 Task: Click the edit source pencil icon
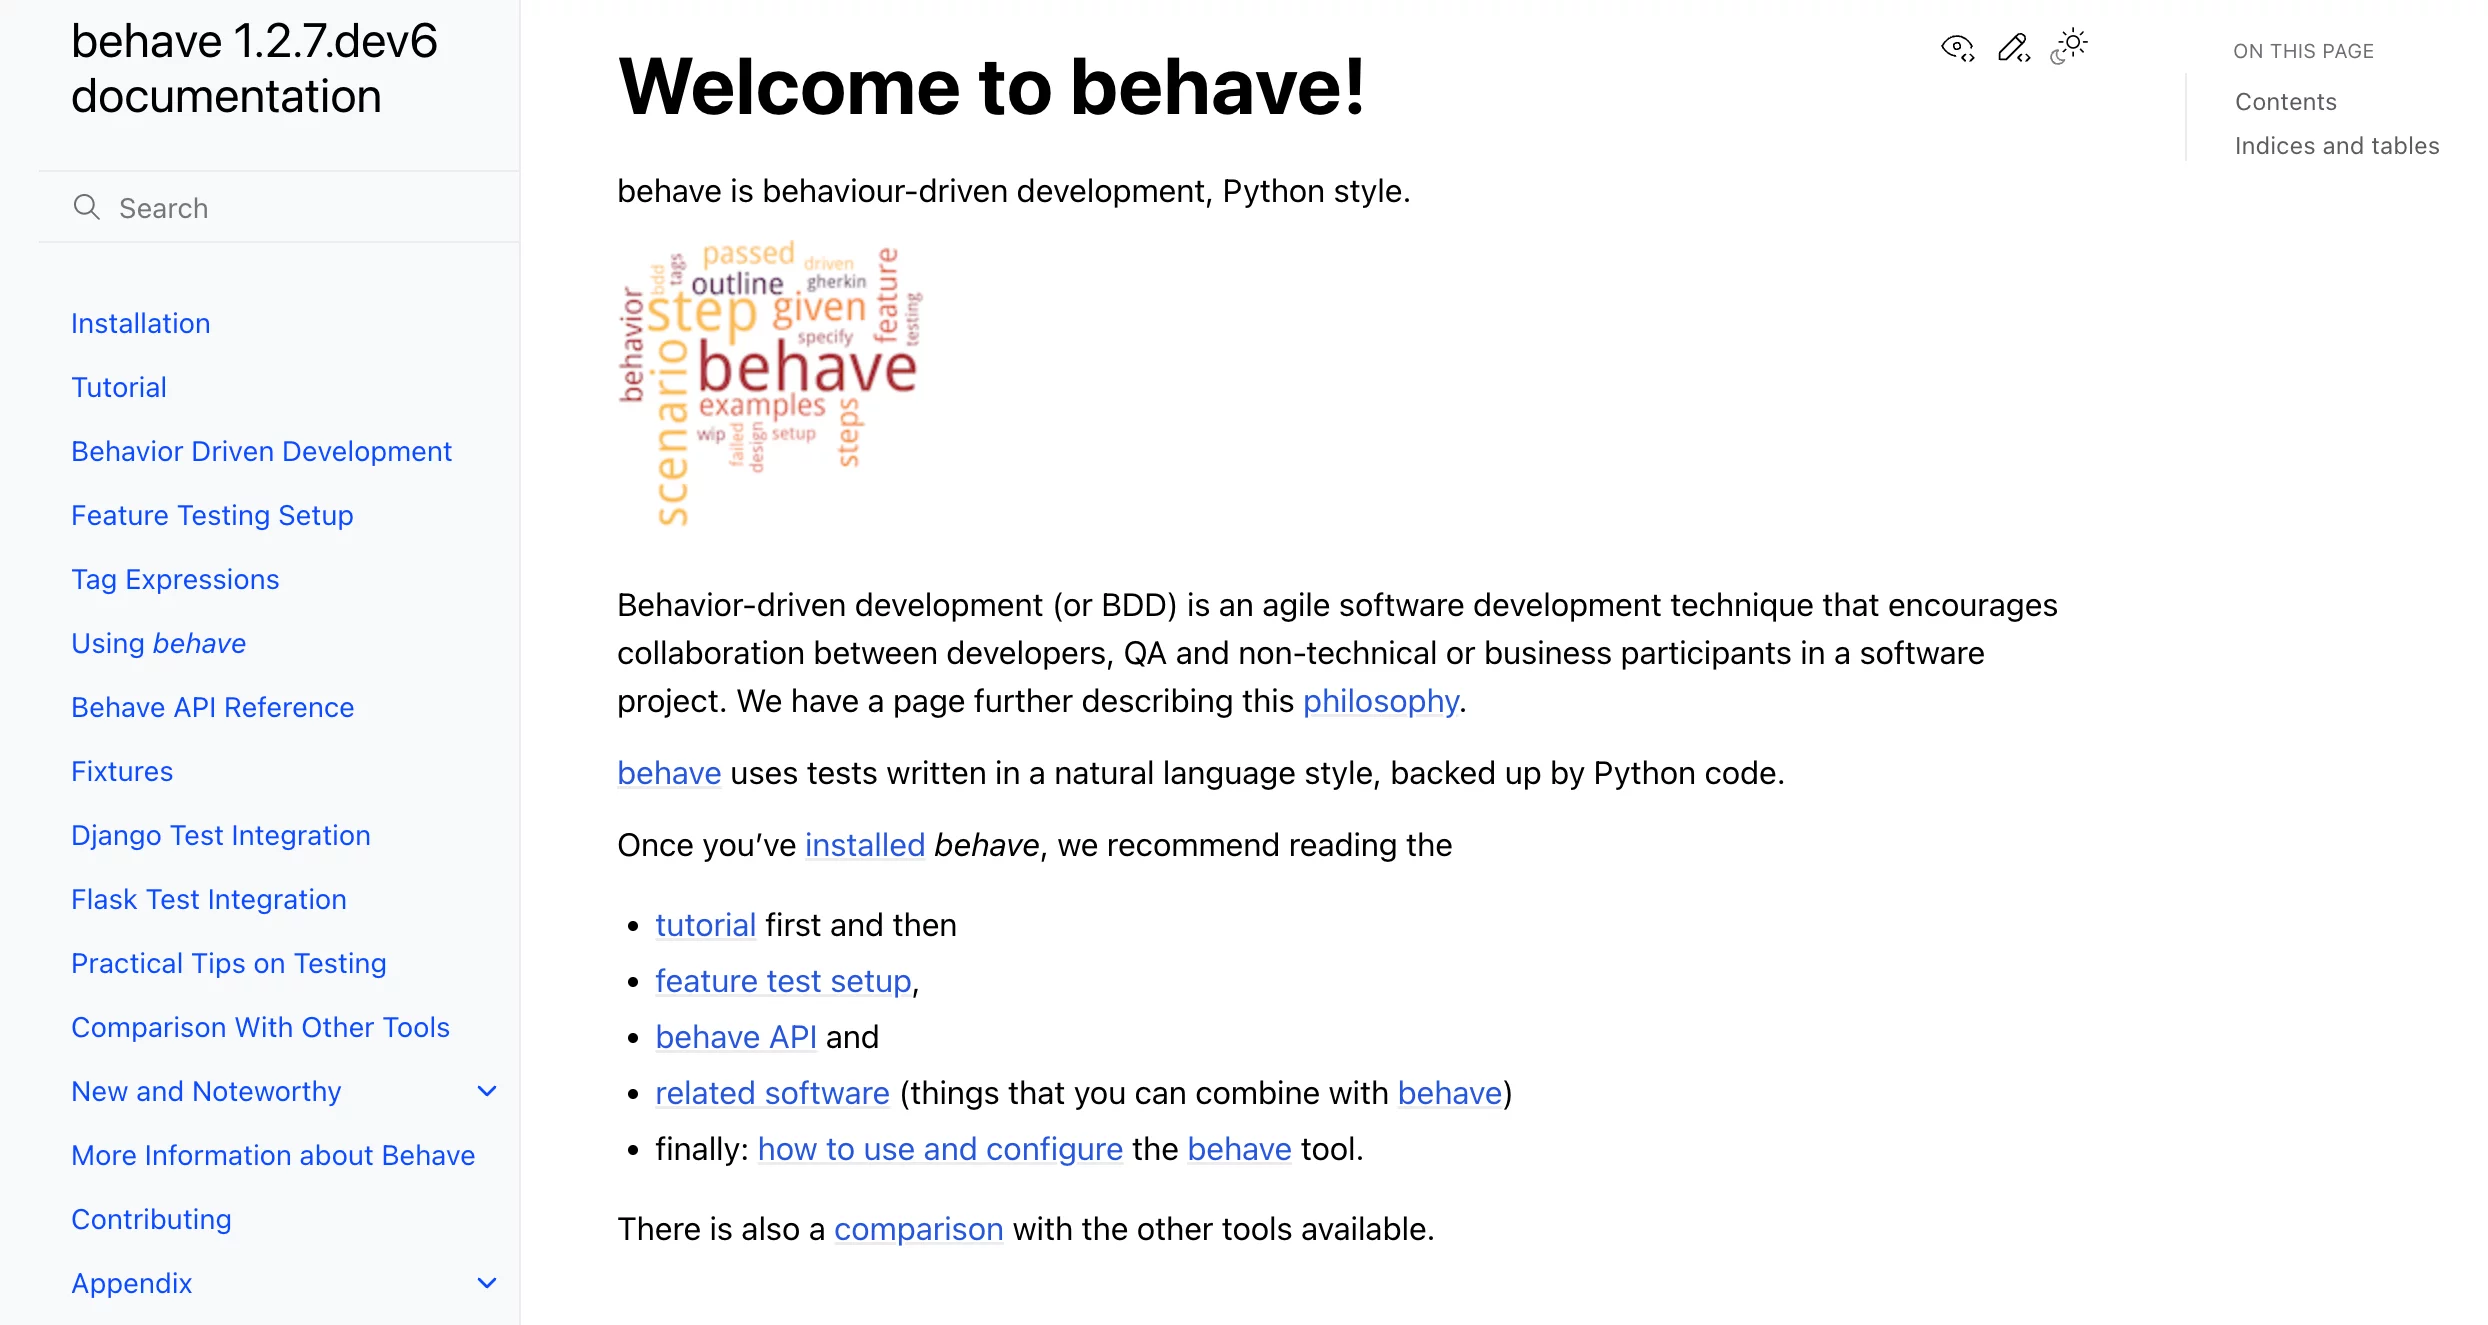(2013, 47)
